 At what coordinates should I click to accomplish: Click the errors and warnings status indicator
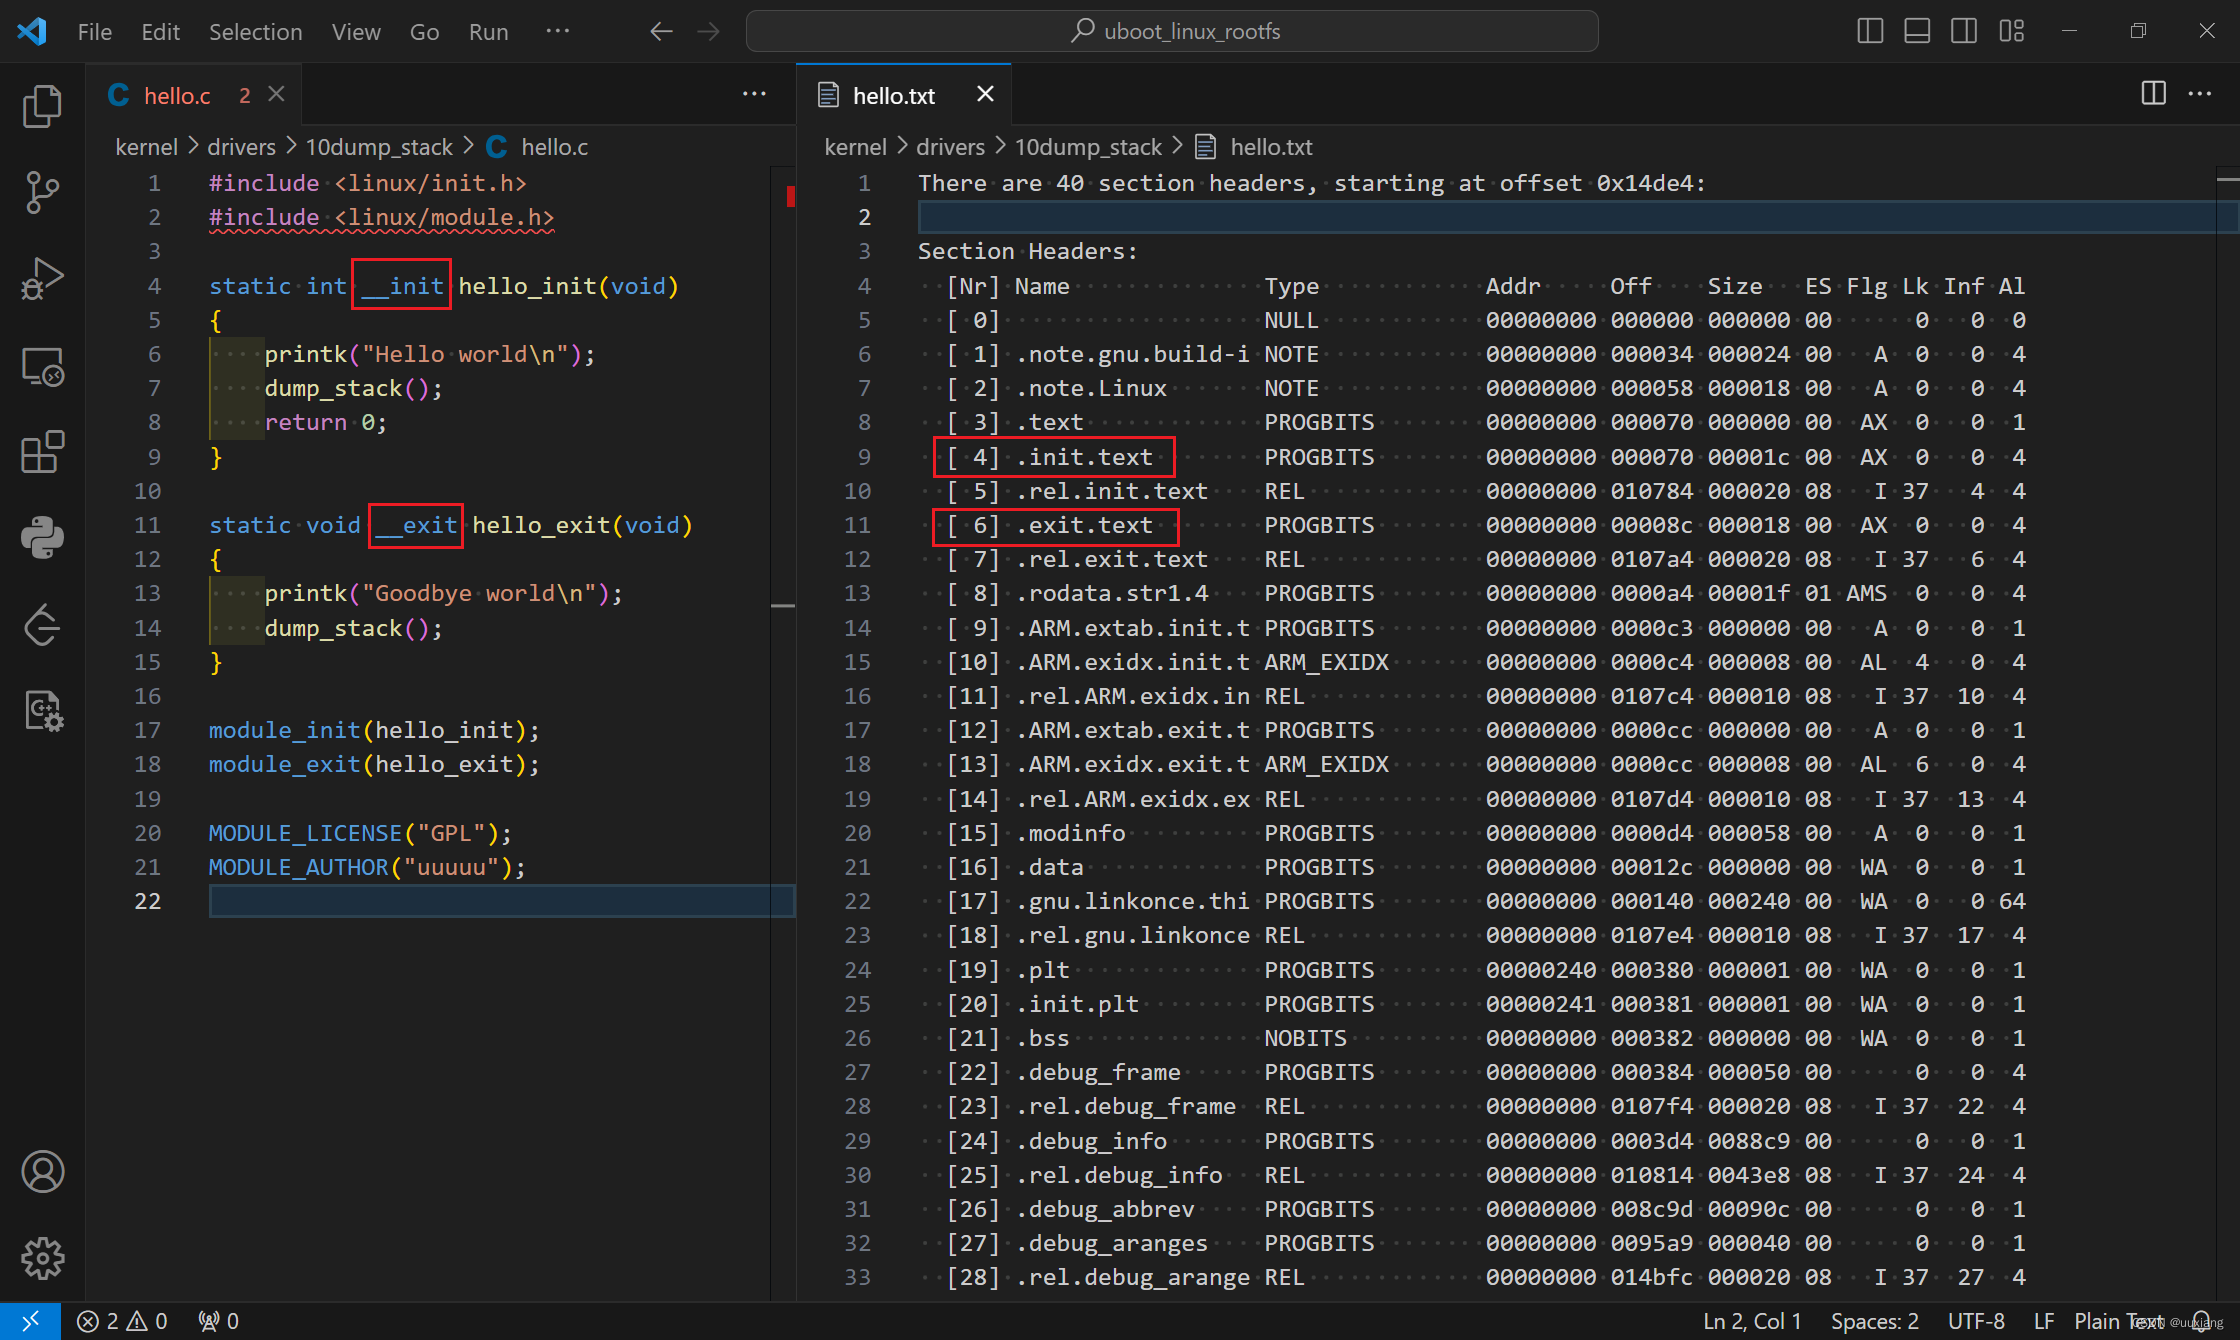[x=122, y=1321]
